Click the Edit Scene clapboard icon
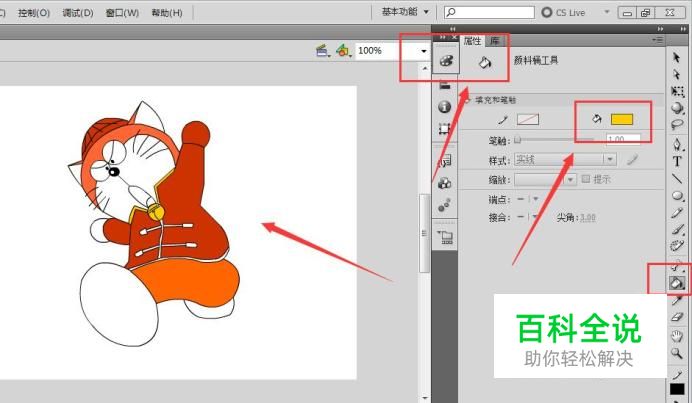The height and width of the screenshot is (403, 692). 323,51
